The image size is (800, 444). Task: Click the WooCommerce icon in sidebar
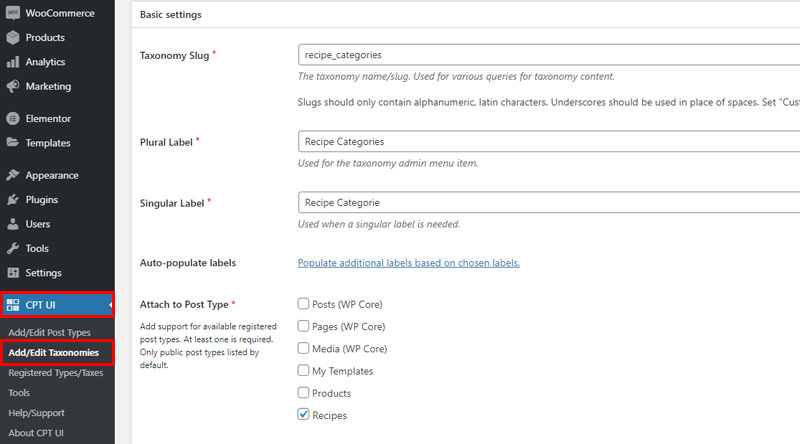[13, 13]
